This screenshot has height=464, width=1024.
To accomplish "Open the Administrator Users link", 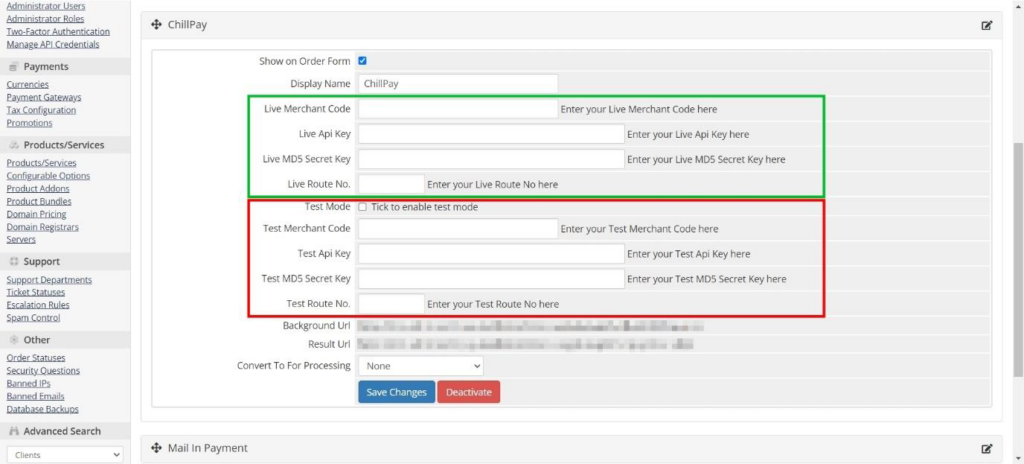I will point(46,6).
